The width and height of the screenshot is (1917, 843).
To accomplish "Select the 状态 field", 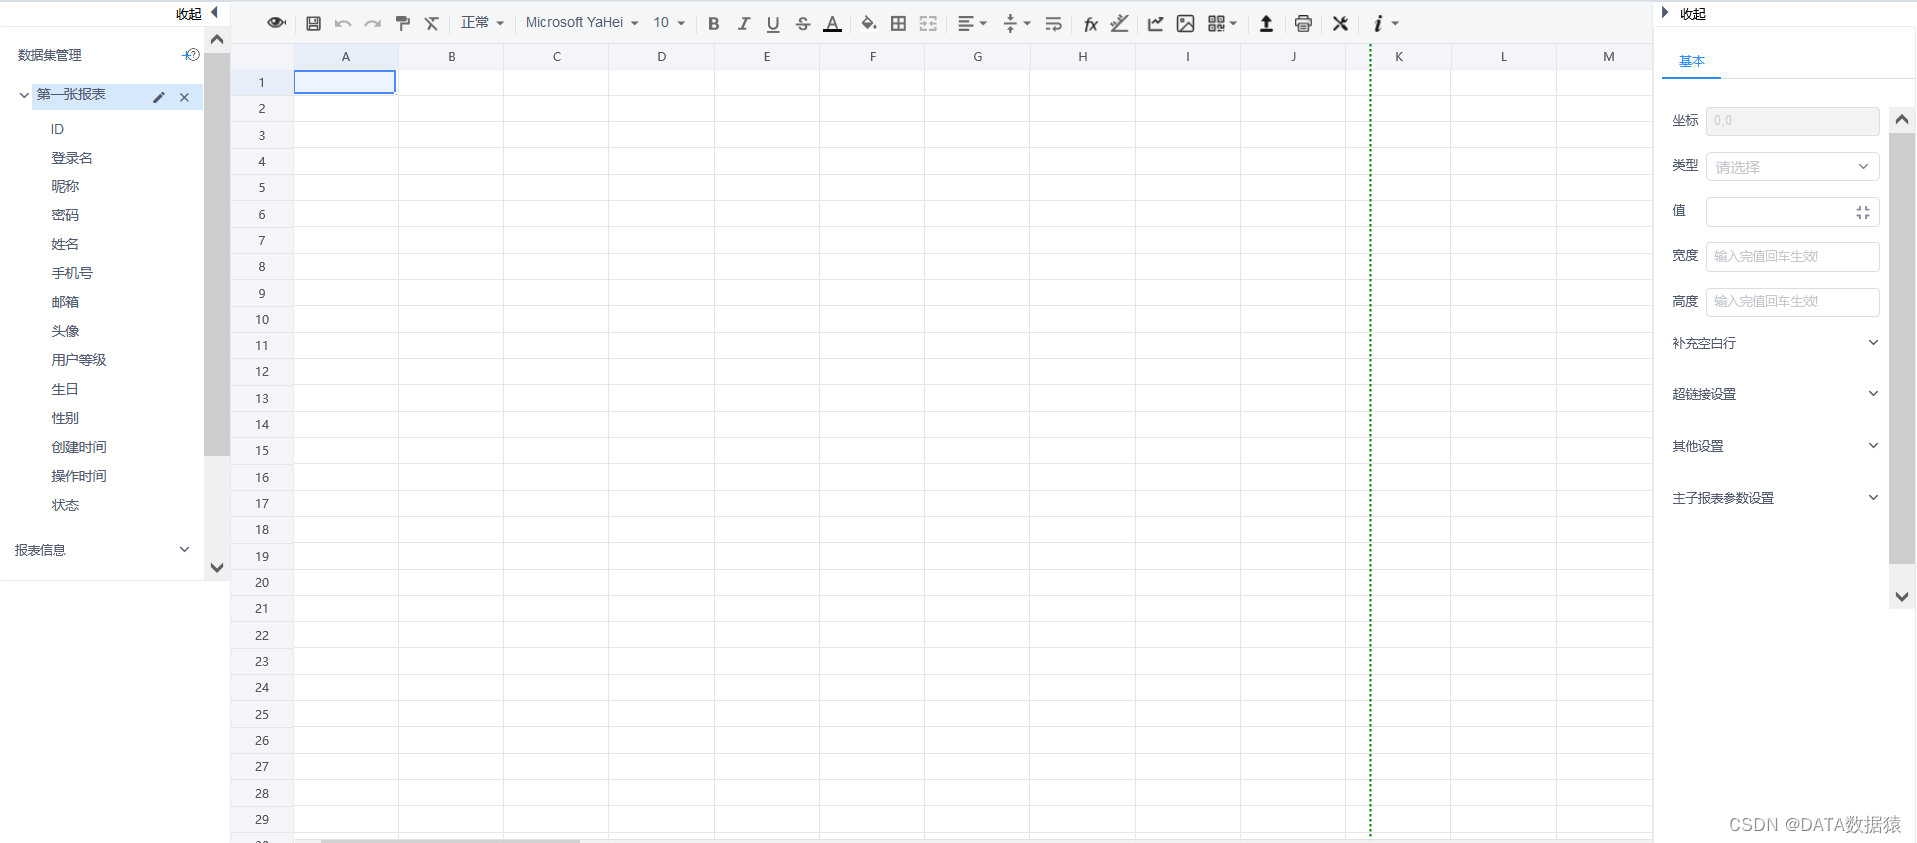I will tap(65, 505).
